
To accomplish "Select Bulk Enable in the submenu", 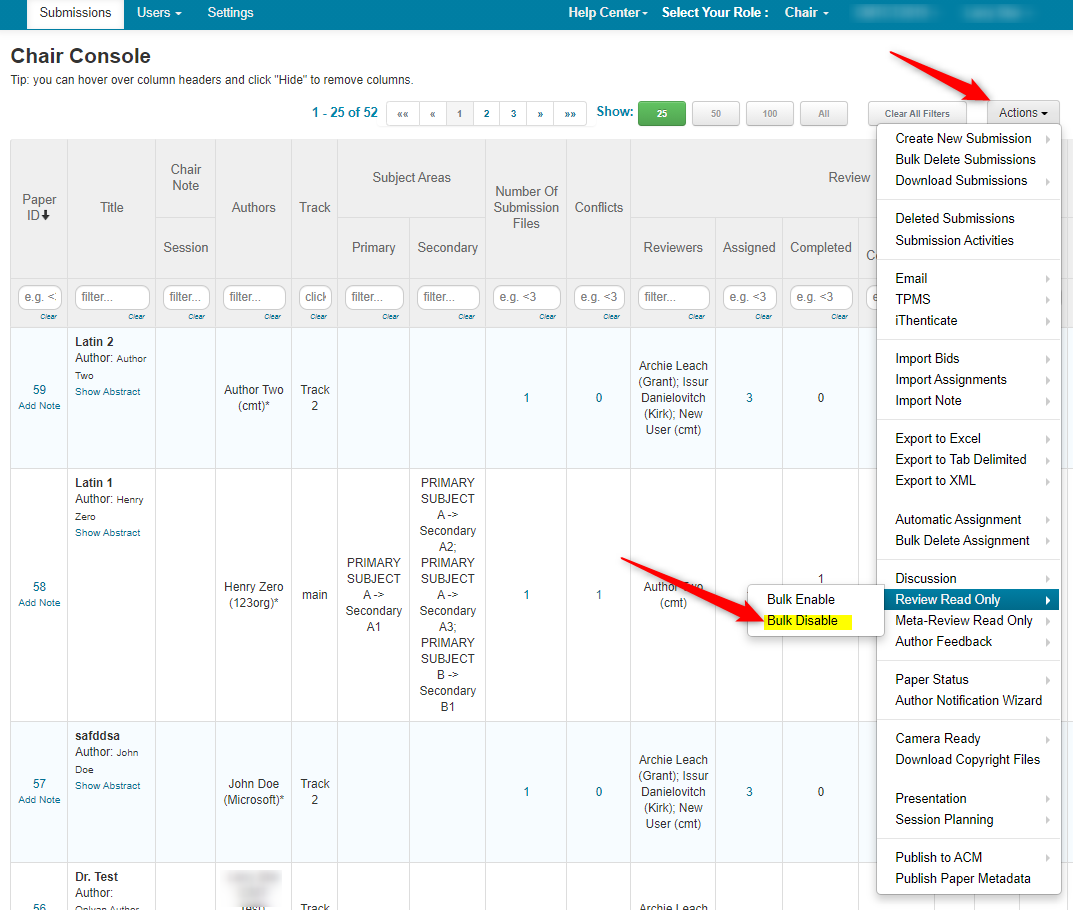I will pyautogui.click(x=800, y=600).
